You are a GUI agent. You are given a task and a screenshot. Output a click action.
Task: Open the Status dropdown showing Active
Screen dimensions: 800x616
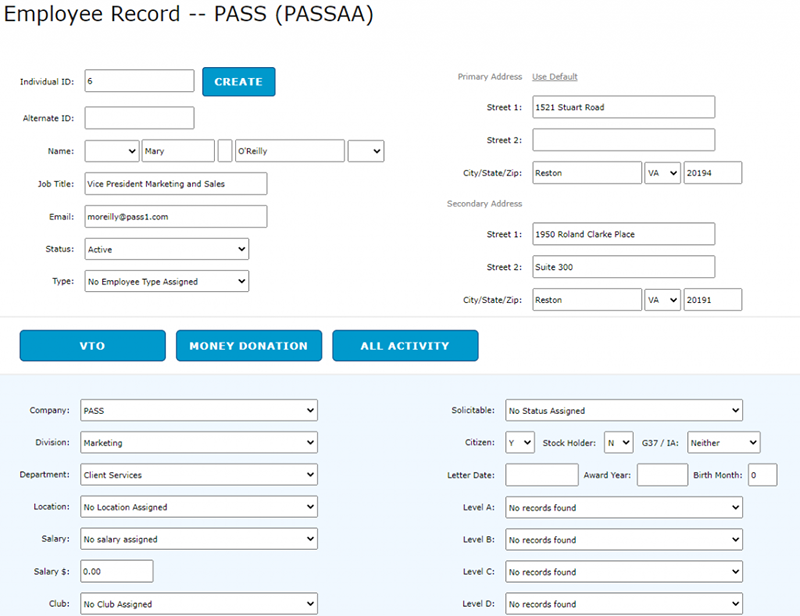click(x=167, y=249)
